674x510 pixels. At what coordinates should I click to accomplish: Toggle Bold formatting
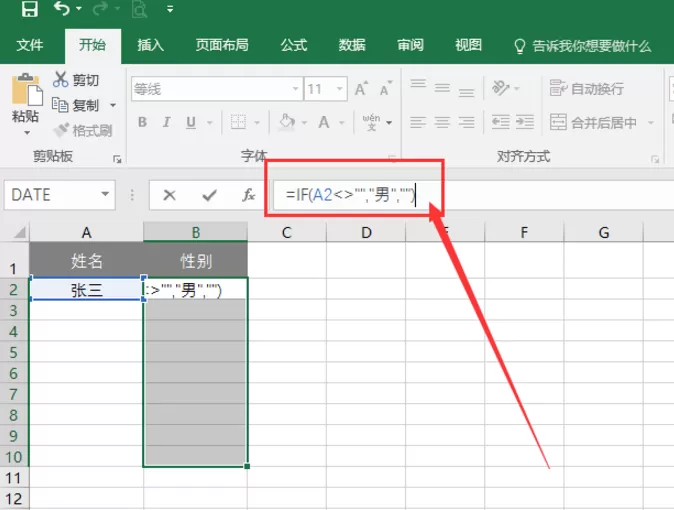coord(142,123)
